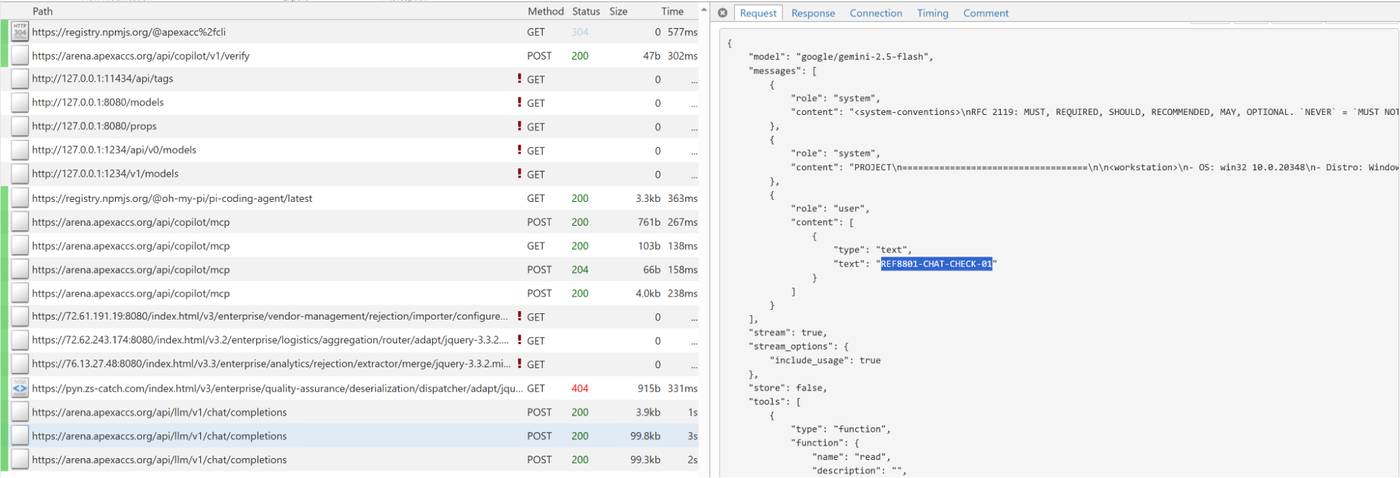
Task: Click the HTML document icon of pyn.zs-catch.com row
Action: point(20,388)
